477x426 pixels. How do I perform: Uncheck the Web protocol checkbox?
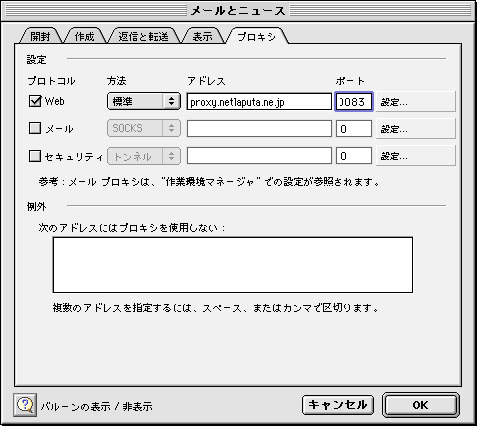click(35, 101)
